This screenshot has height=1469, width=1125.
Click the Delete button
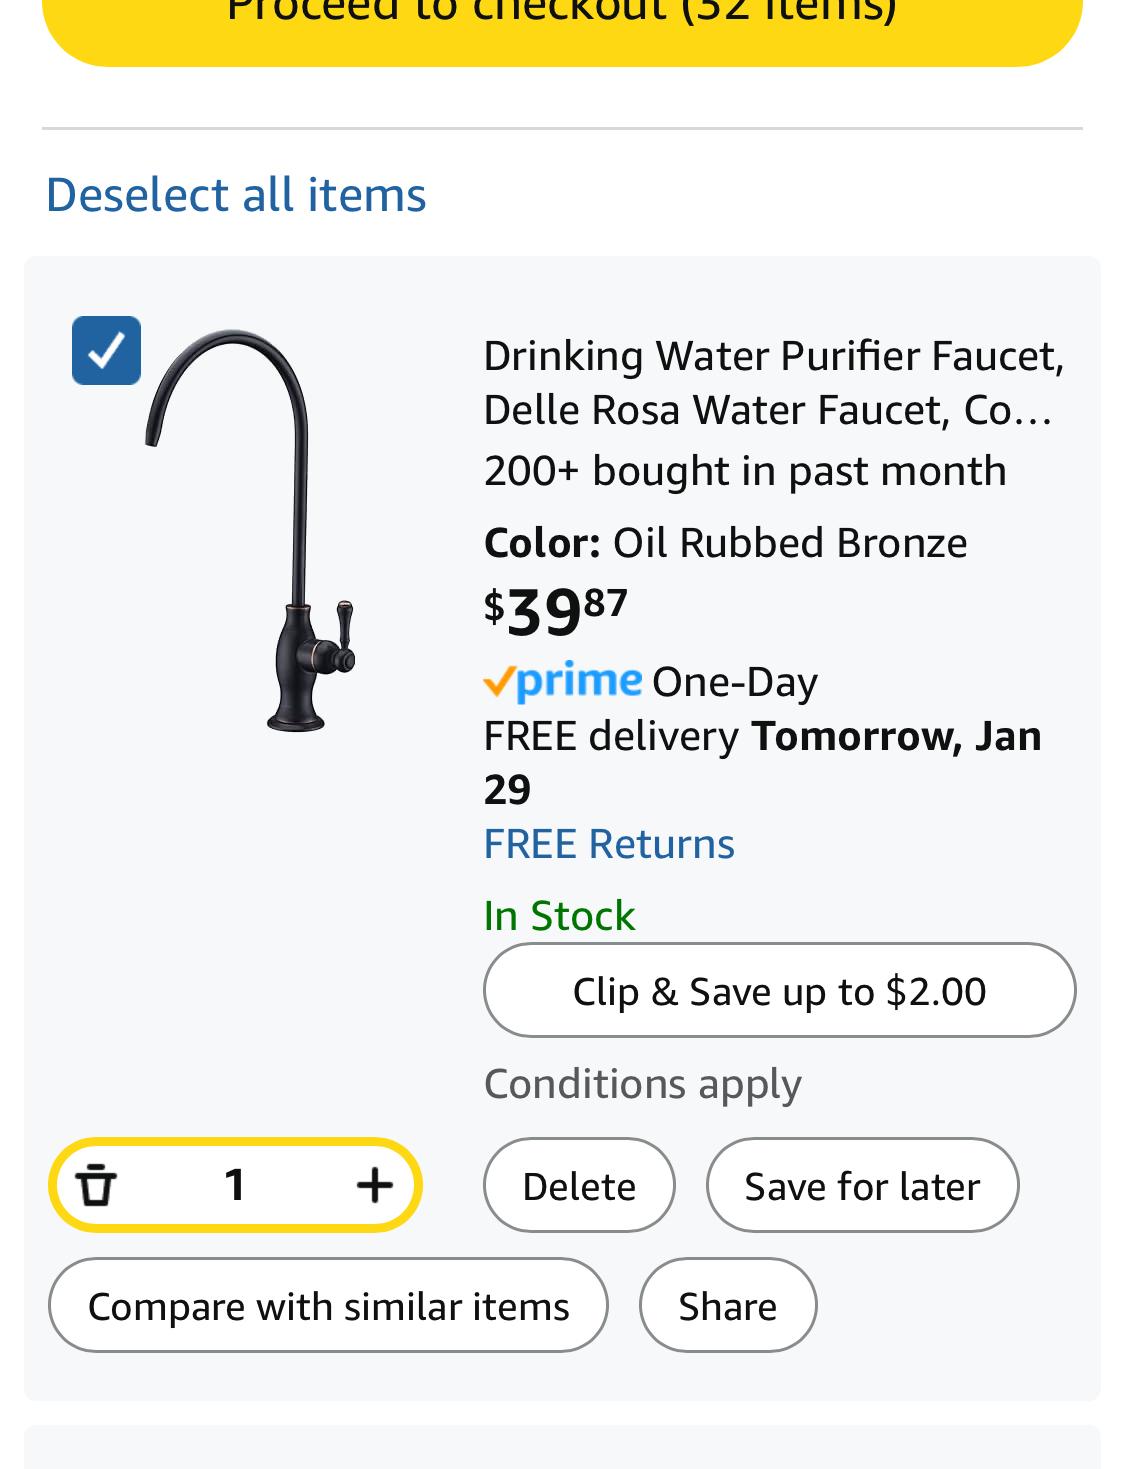pos(579,1186)
